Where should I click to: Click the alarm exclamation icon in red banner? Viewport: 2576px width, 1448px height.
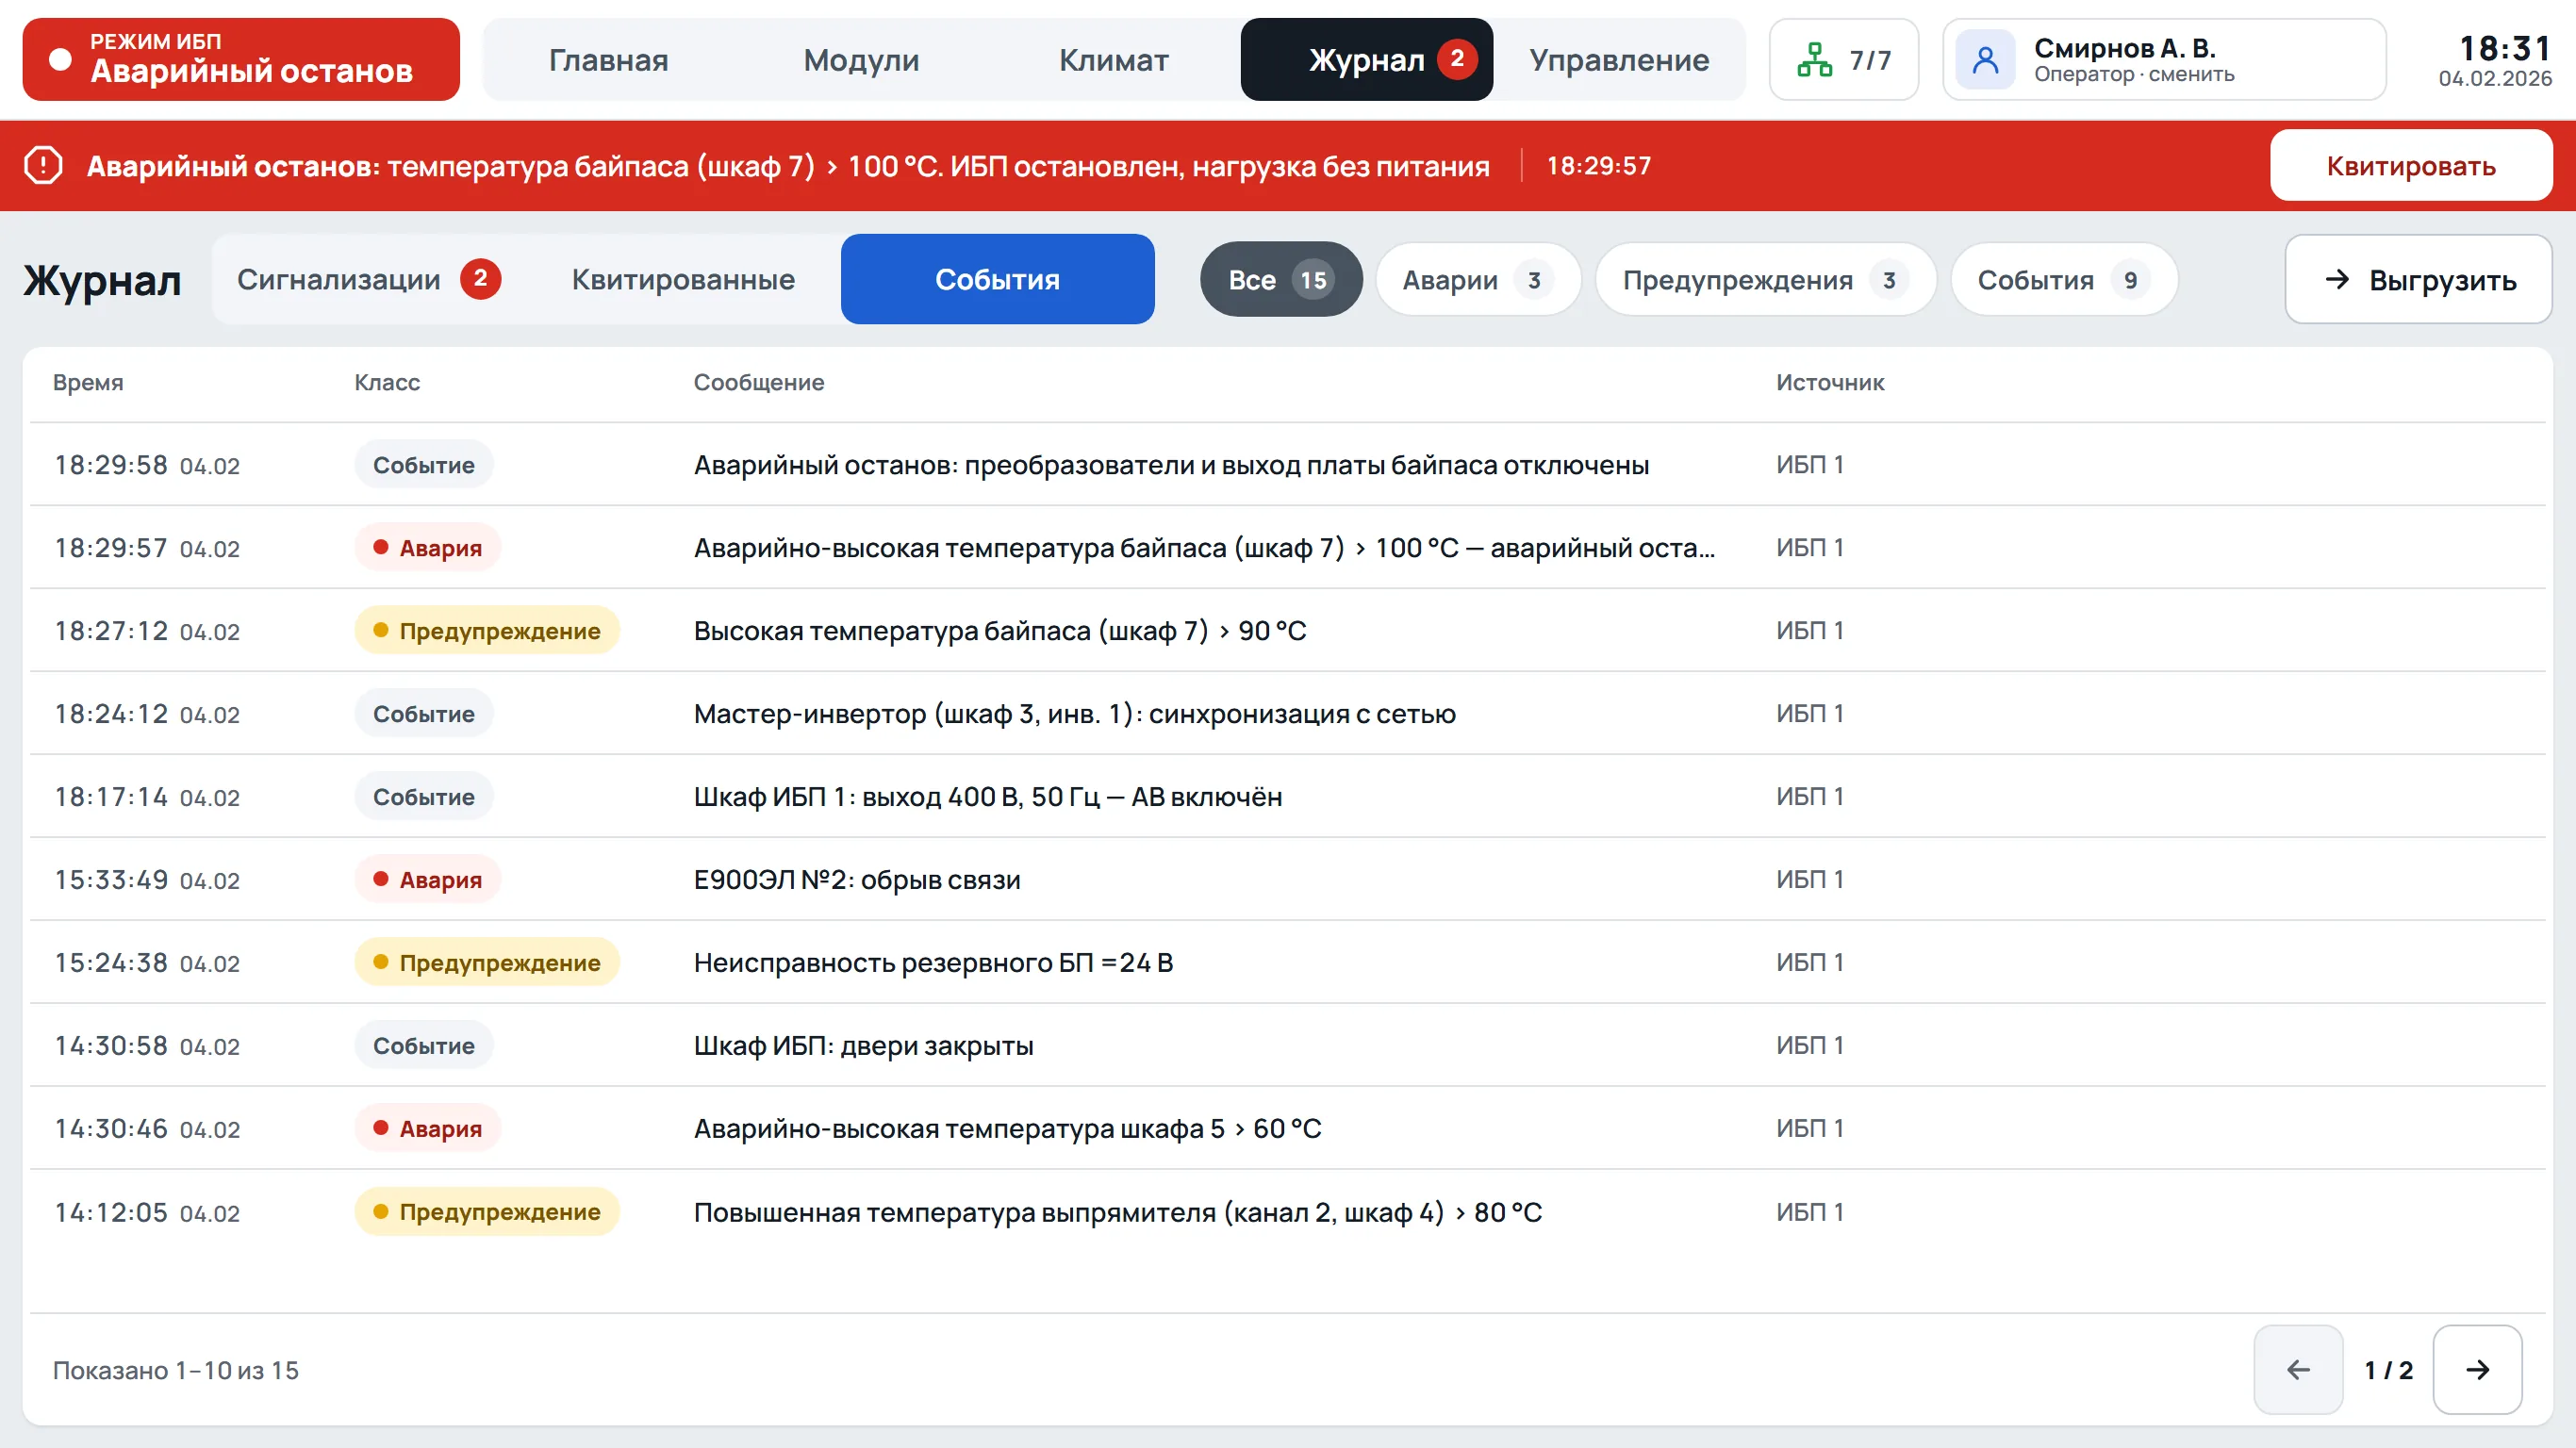point(43,165)
